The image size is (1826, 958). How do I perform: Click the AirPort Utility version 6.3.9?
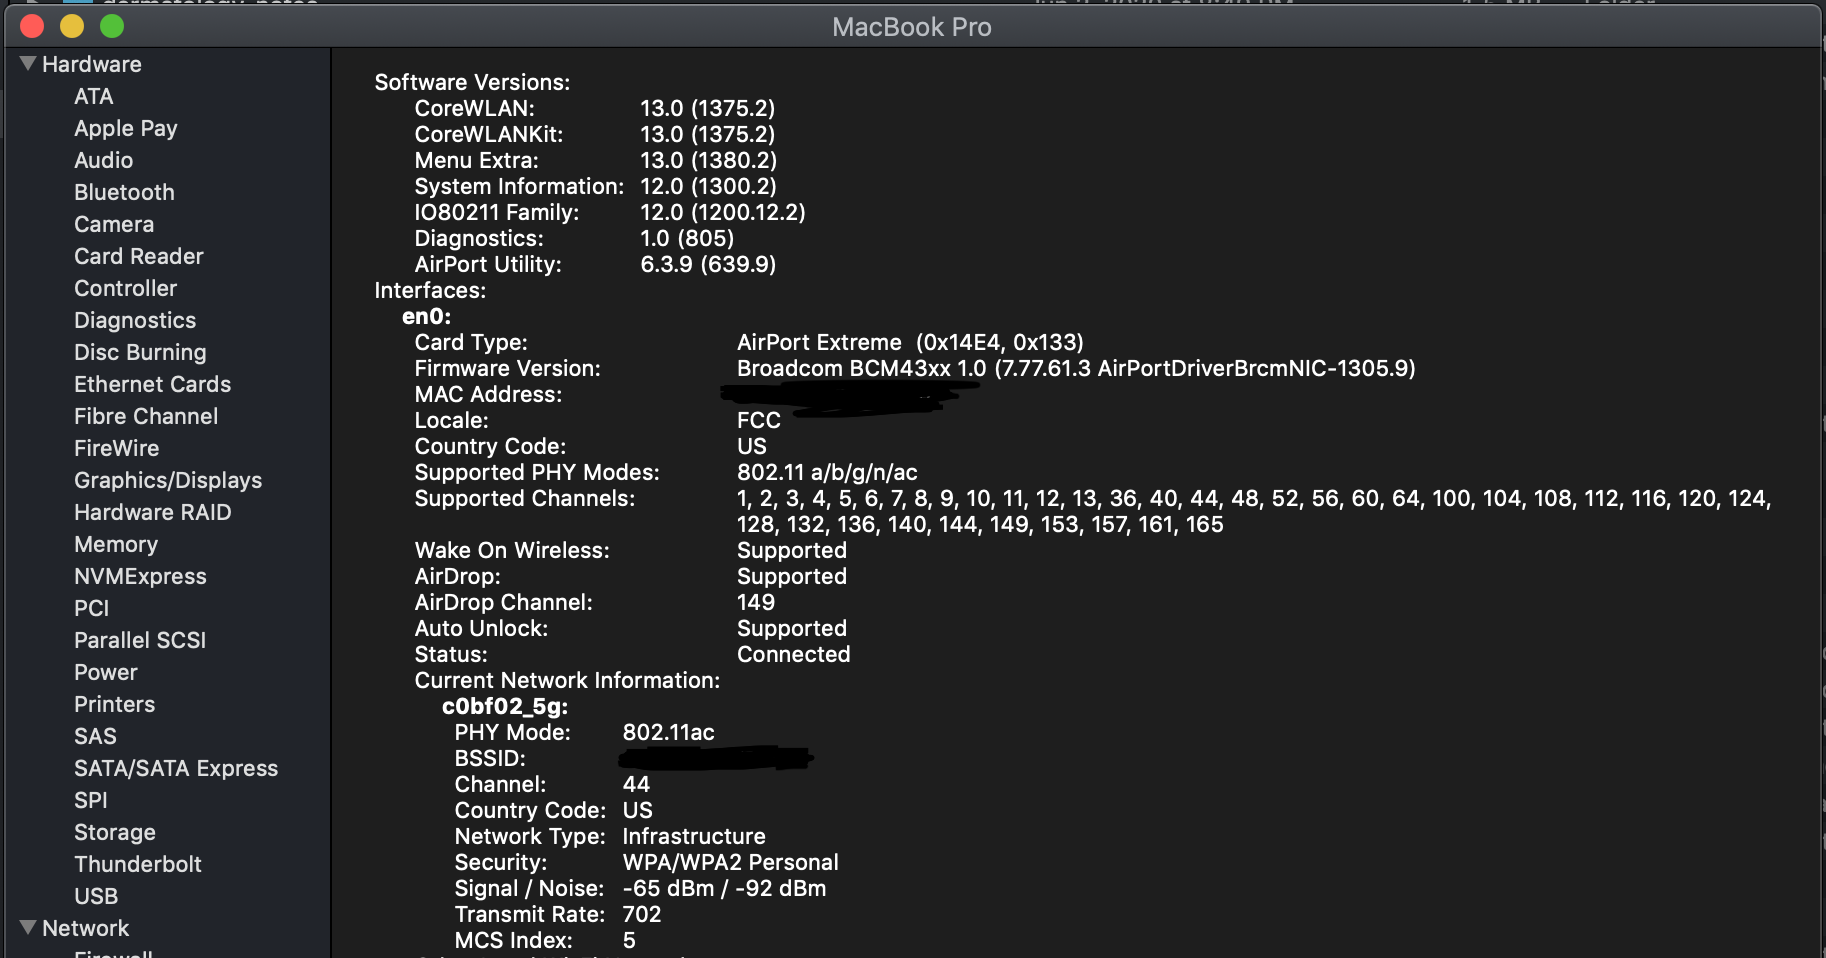708,264
